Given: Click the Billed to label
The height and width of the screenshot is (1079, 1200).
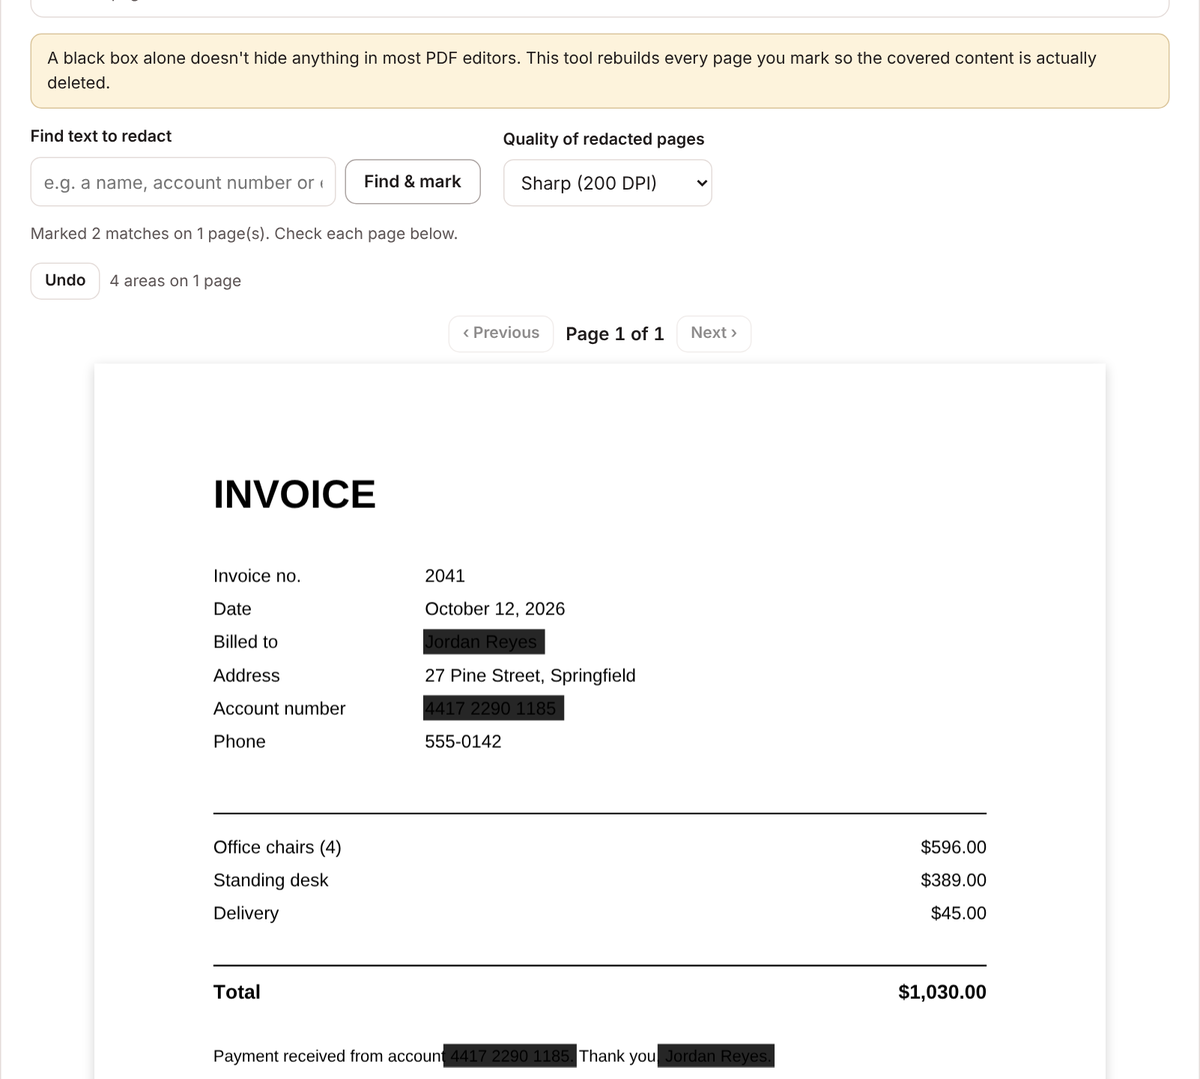Looking at the screenshot, I should tap(246, 642).
